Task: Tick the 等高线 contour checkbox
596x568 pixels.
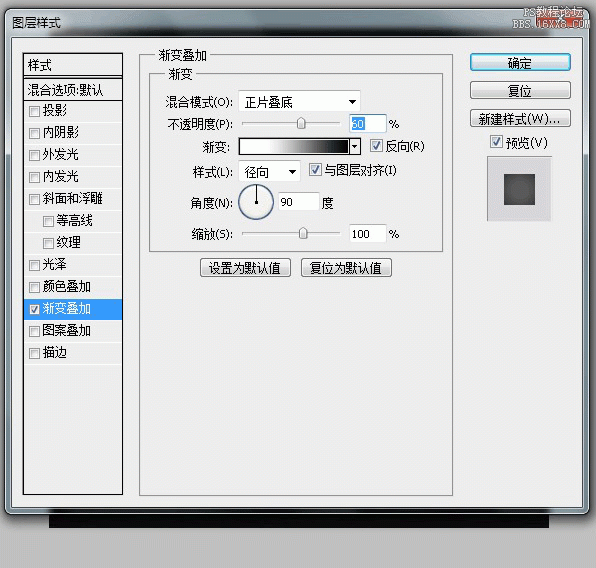Action: [x=48, y=221]
